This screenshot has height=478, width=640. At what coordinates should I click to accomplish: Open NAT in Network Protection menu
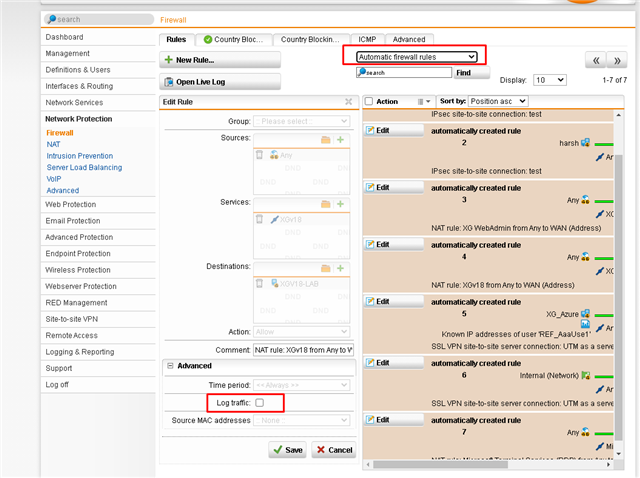(53, 144)
